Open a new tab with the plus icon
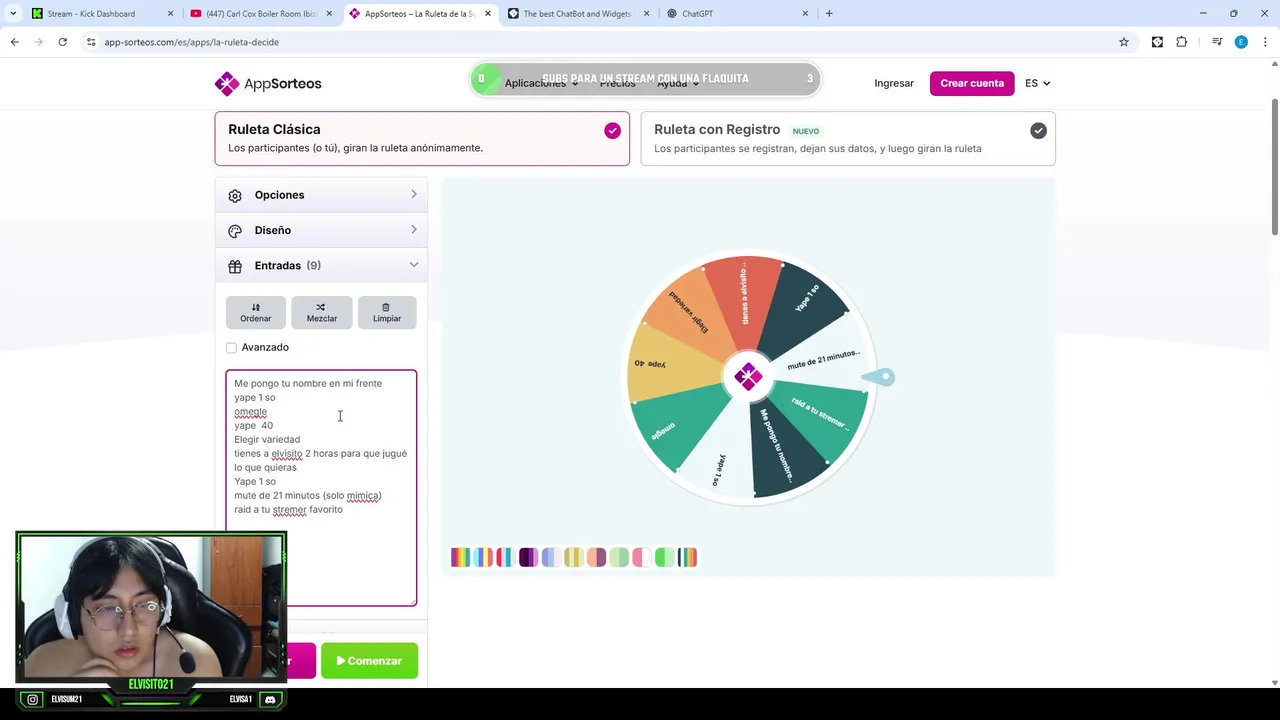 [829, 14]
